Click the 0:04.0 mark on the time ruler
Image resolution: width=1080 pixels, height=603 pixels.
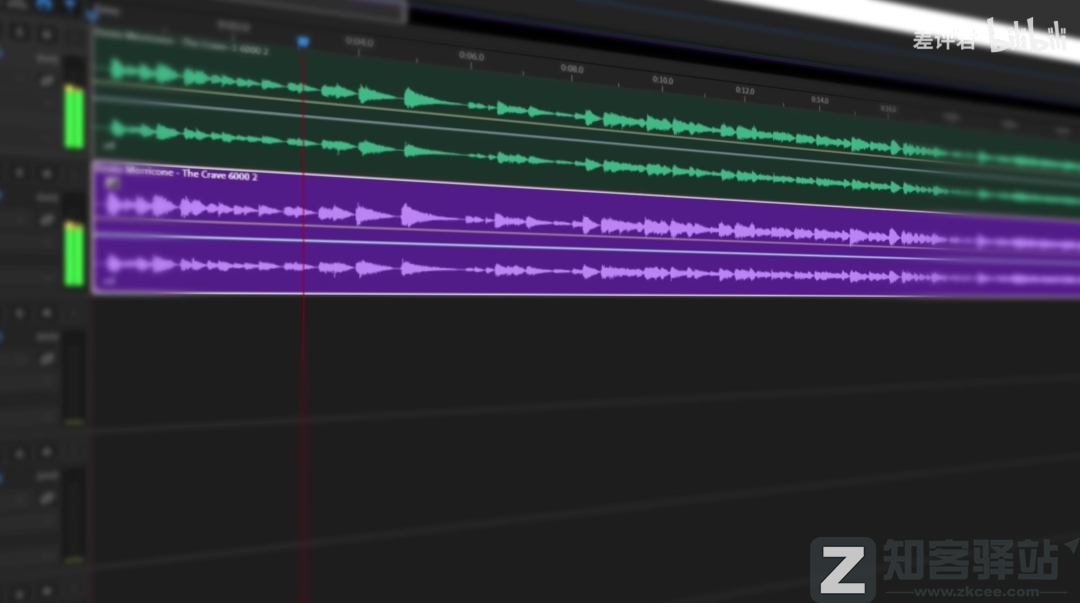pos(359,42)
